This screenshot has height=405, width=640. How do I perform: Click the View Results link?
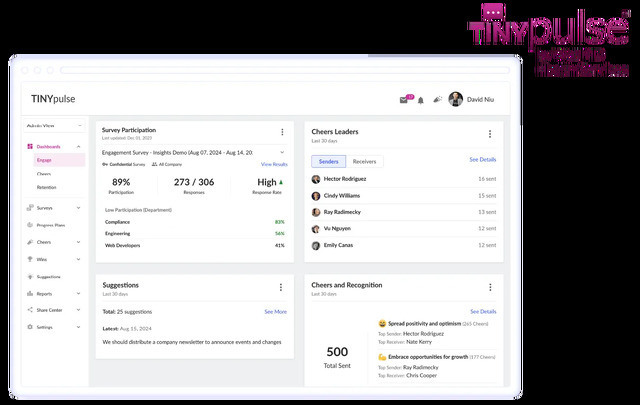pyautogui.click(x=274, y=164)
